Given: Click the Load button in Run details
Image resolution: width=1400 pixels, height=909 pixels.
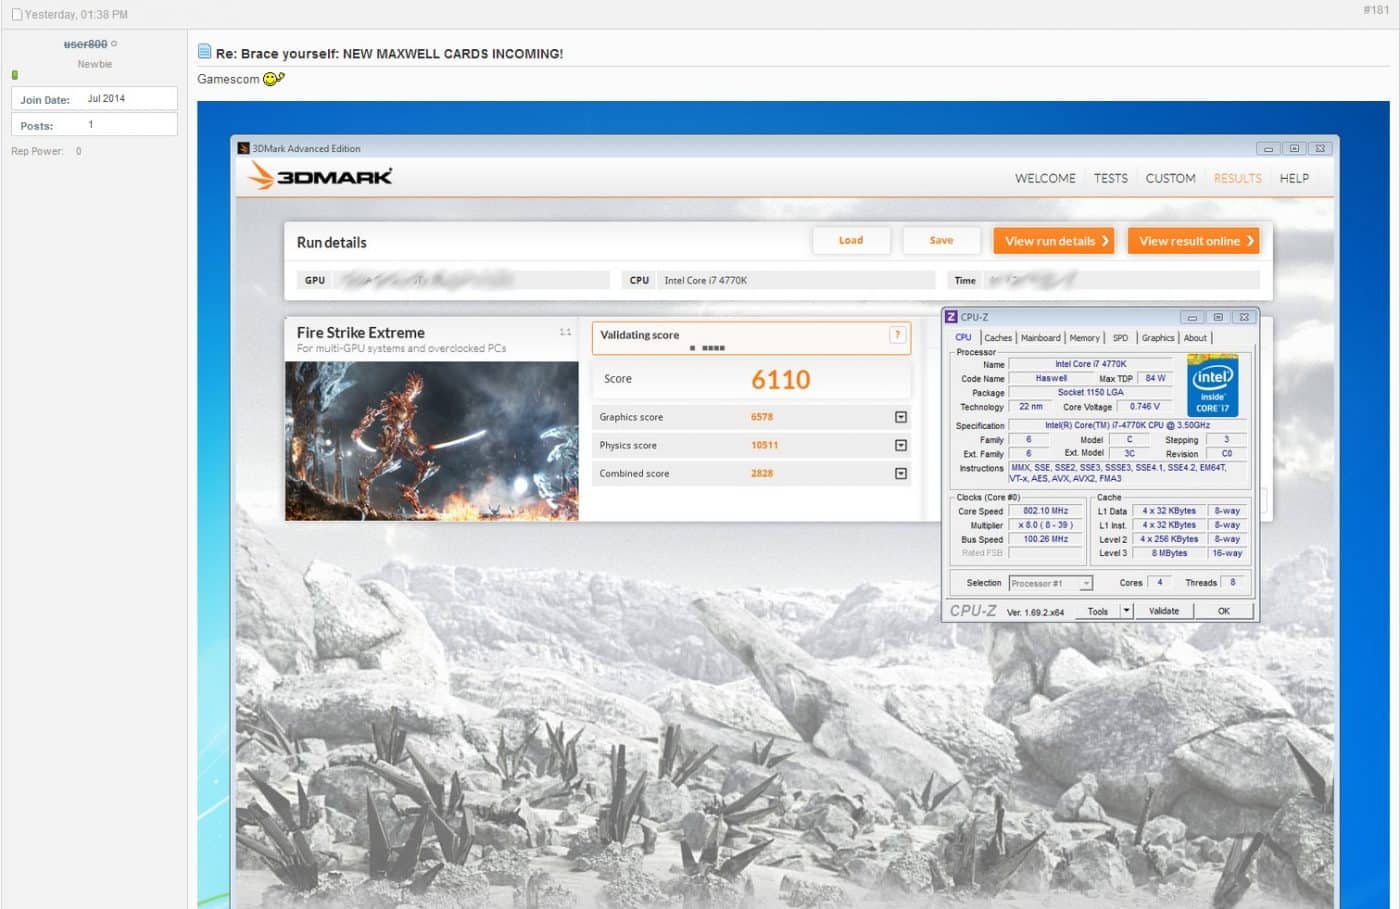Looking at the screenshot, I should (851, 240).
